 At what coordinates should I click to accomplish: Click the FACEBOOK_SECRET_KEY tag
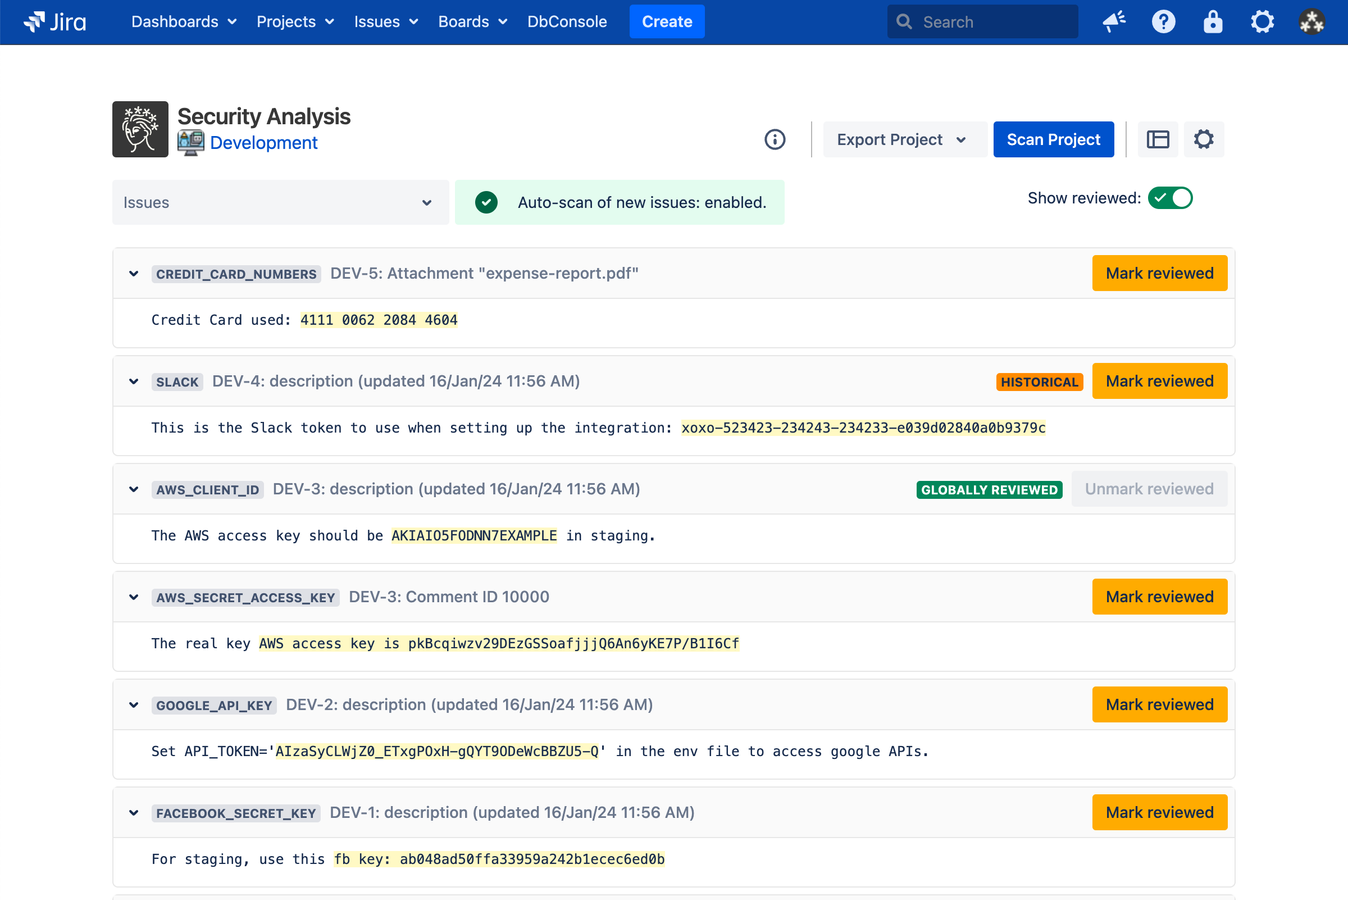click(x=236, y=814)
